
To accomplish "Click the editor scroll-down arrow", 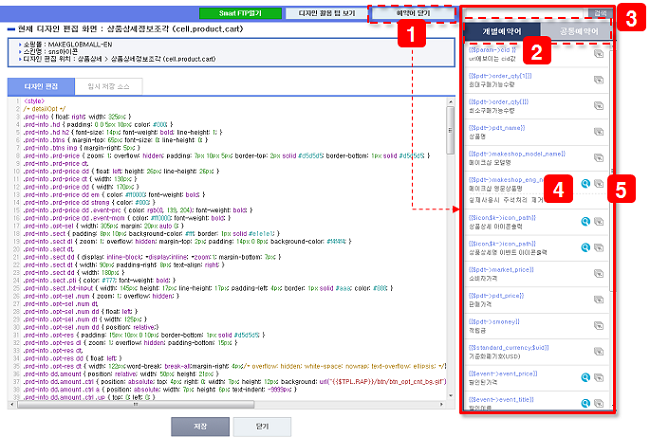I will (x=451, y=396).
